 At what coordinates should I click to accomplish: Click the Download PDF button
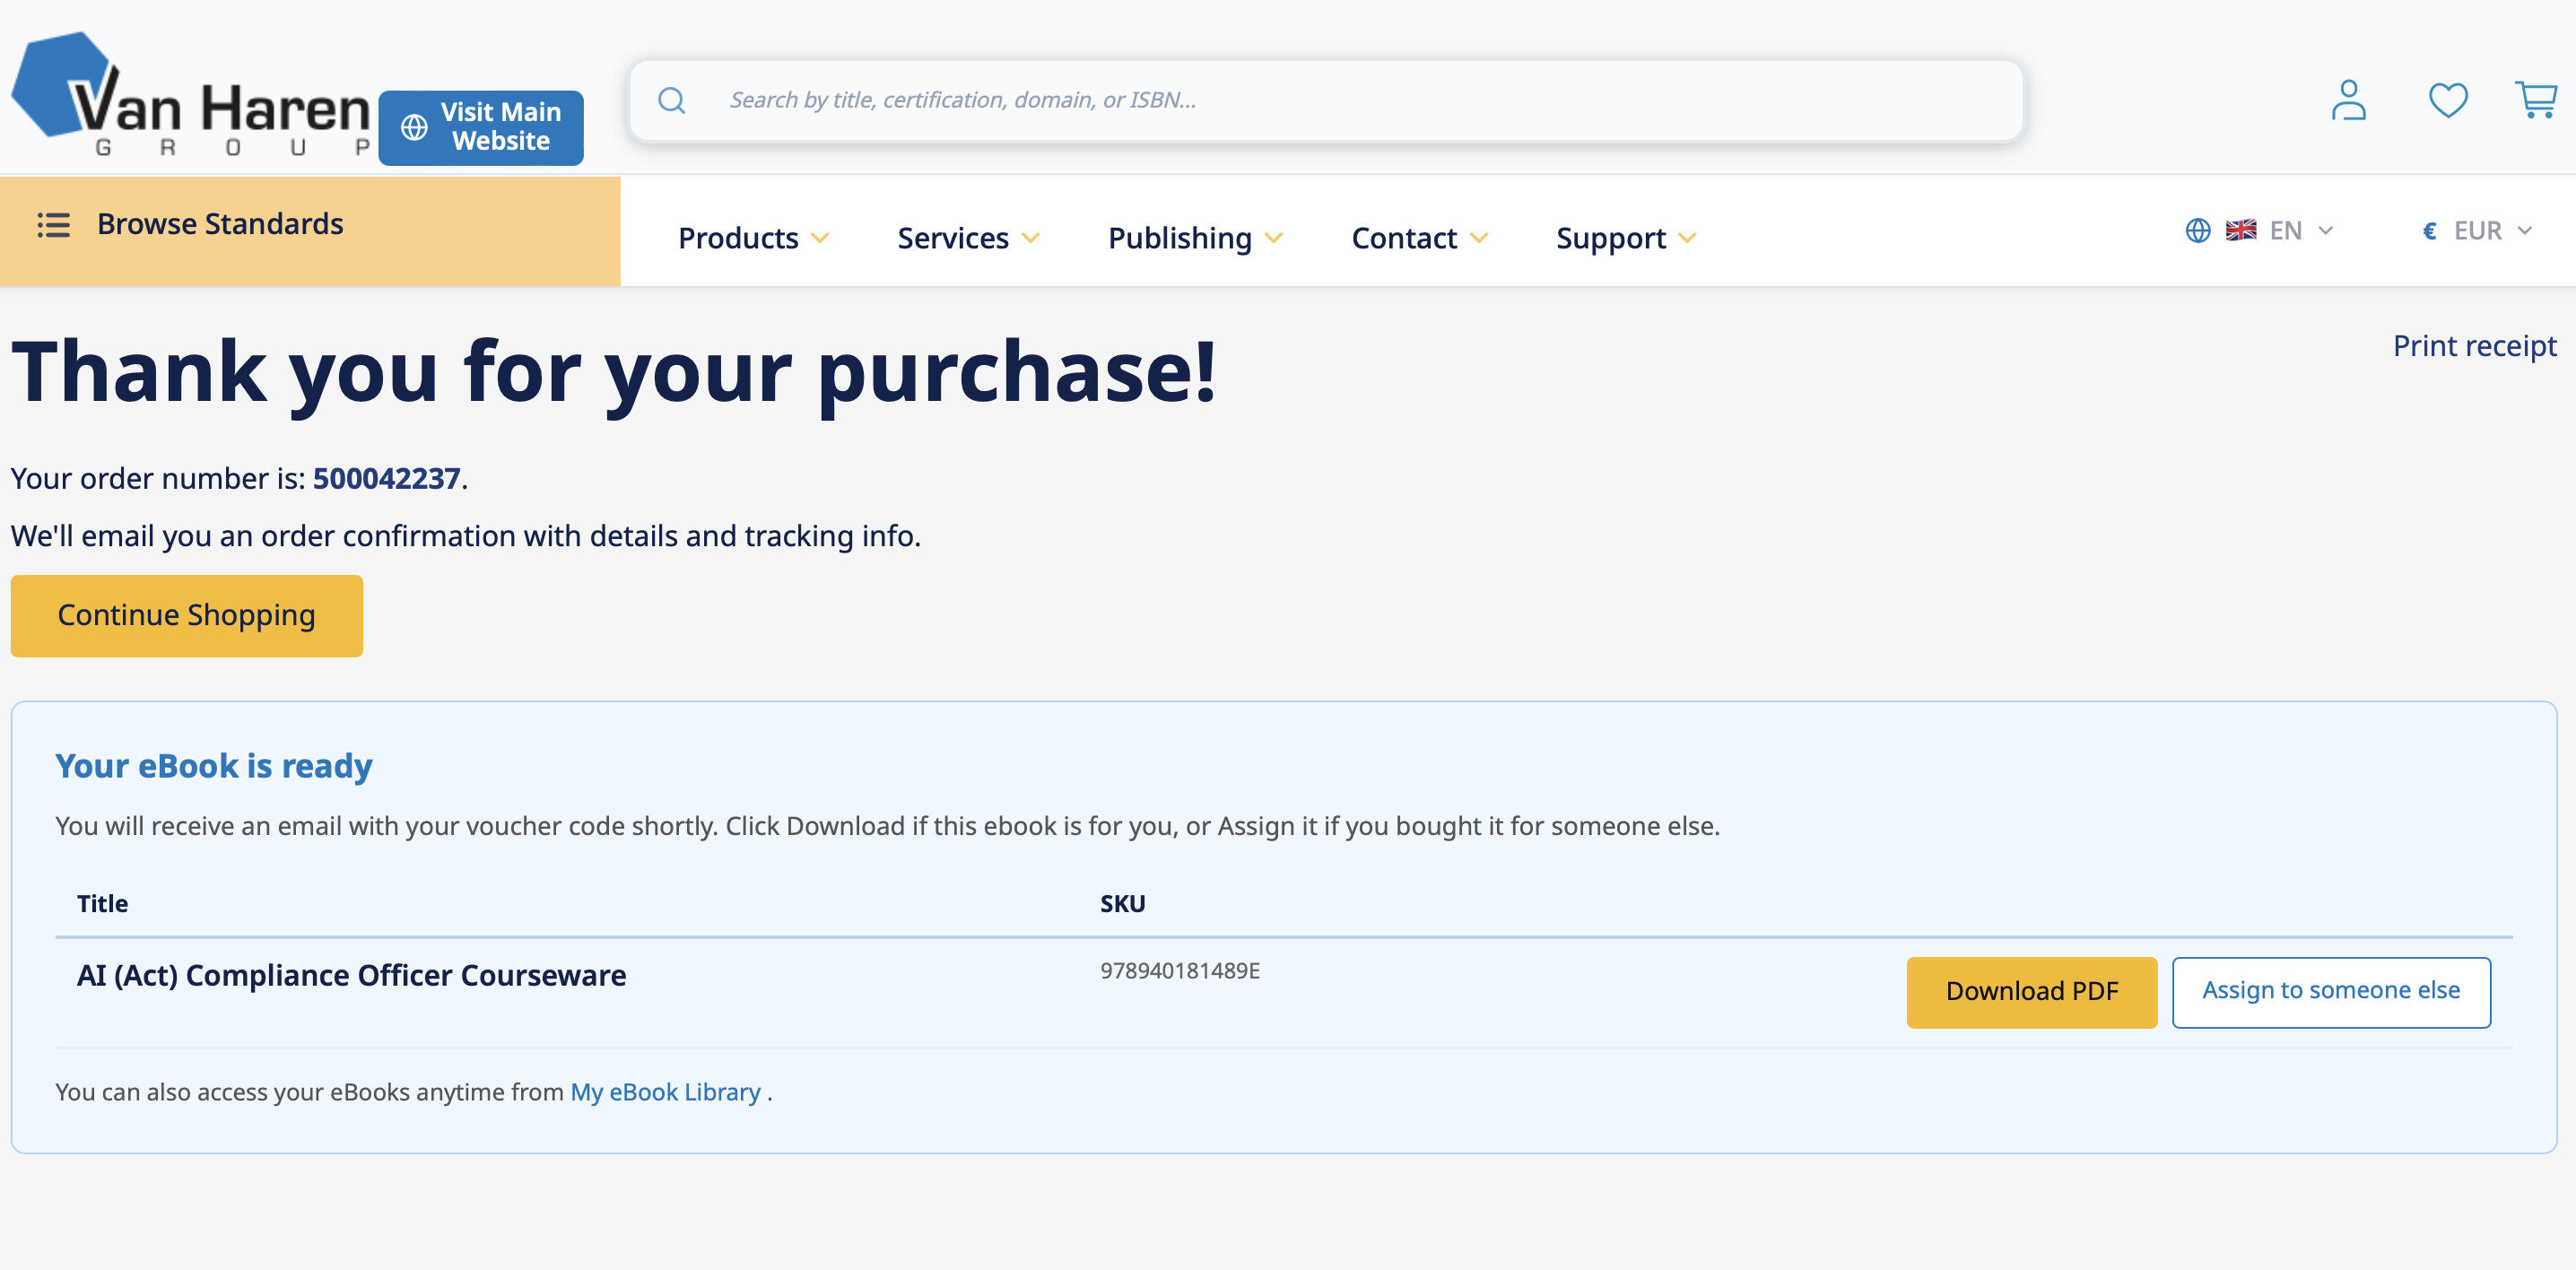[2032, 992]
